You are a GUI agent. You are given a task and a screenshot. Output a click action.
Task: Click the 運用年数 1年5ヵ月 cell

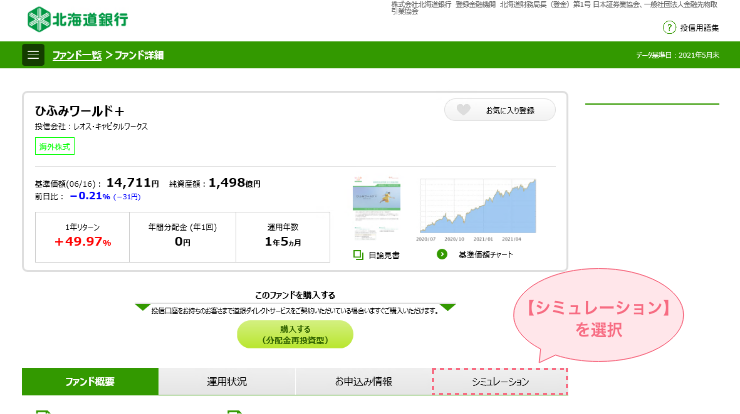pyautogui.click(x=283, y=237)
